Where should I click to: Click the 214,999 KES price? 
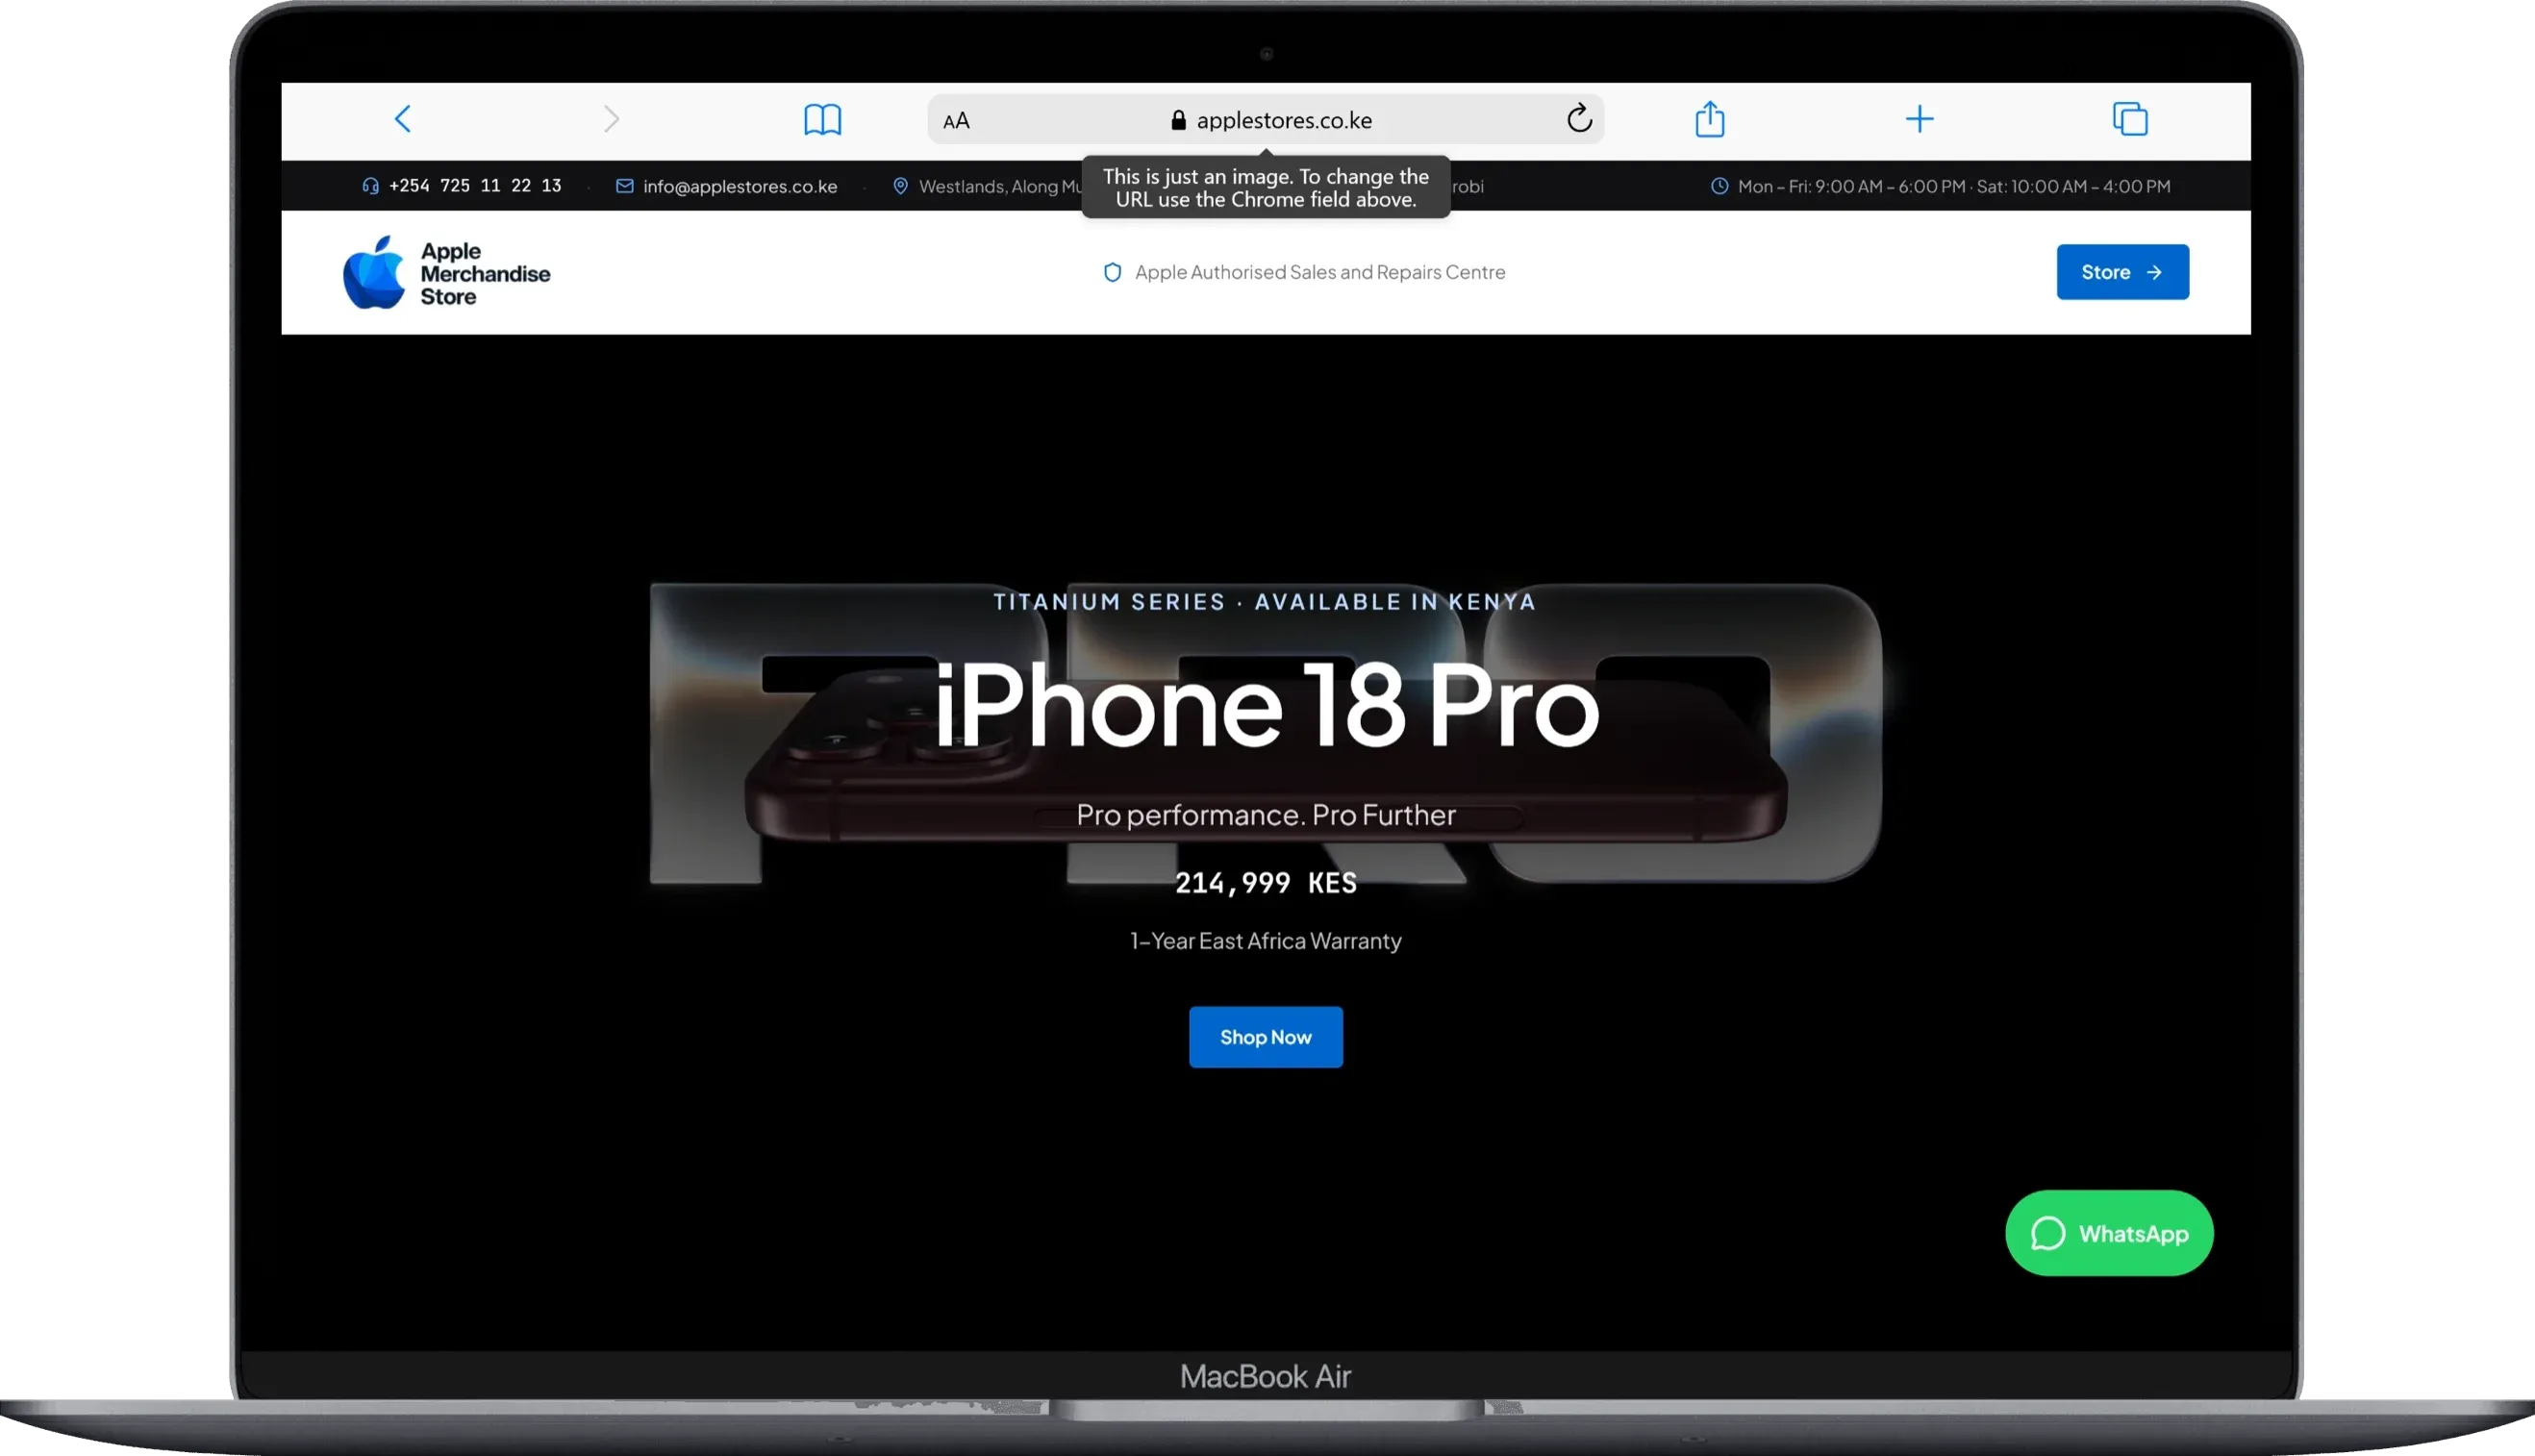click(x=1266, y=883)
